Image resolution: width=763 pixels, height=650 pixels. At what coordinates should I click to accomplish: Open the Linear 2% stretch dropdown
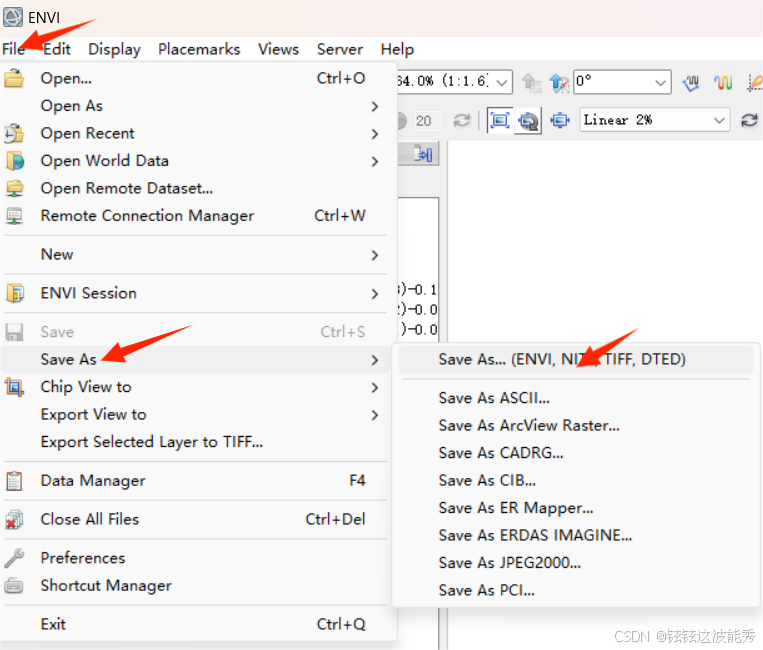[719, 120]
